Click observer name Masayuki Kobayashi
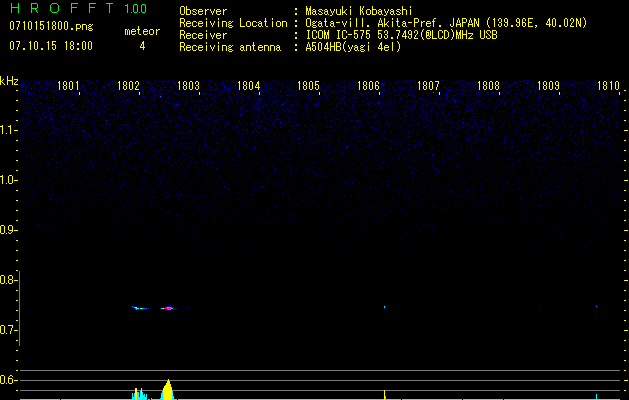 tap(359, 11)
